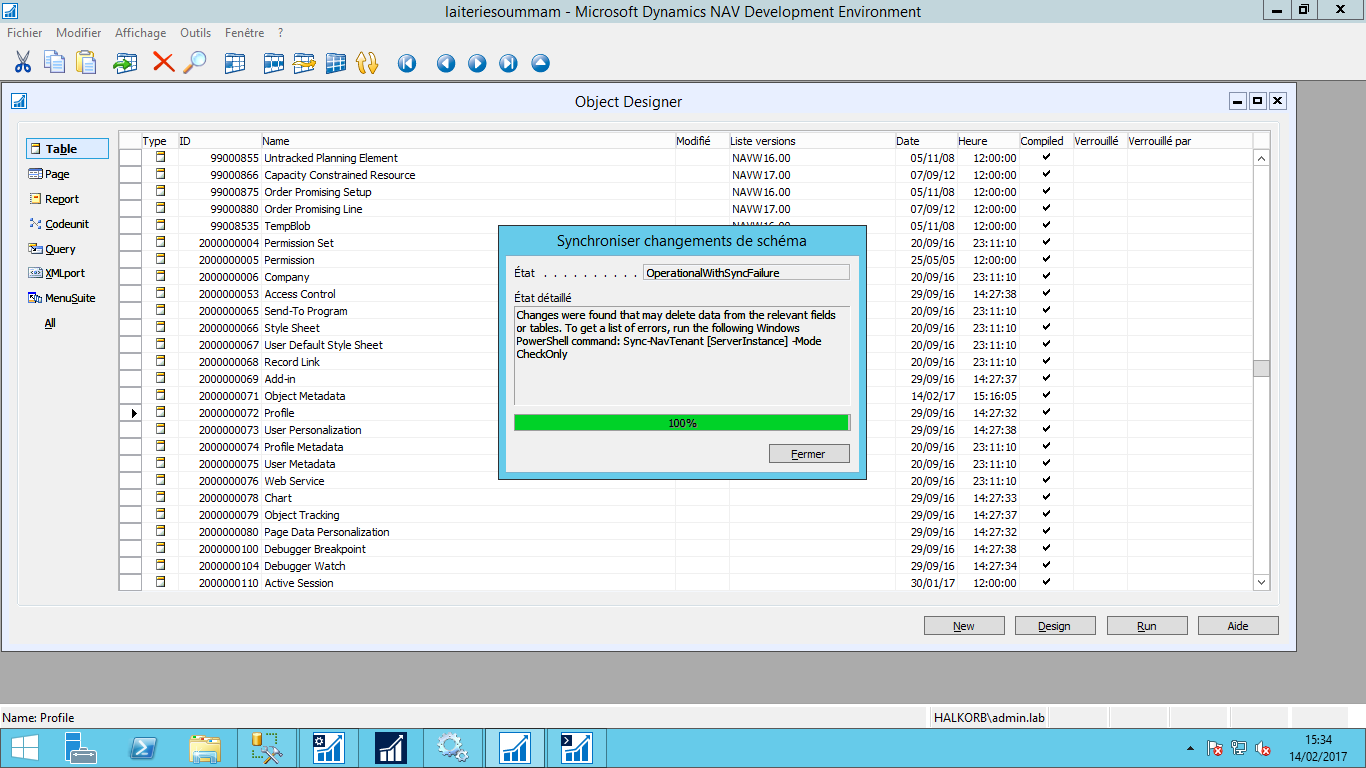Click the red X Delete toolbar icon
This screenshot has height=768, width=1366.
pos(163,63)
